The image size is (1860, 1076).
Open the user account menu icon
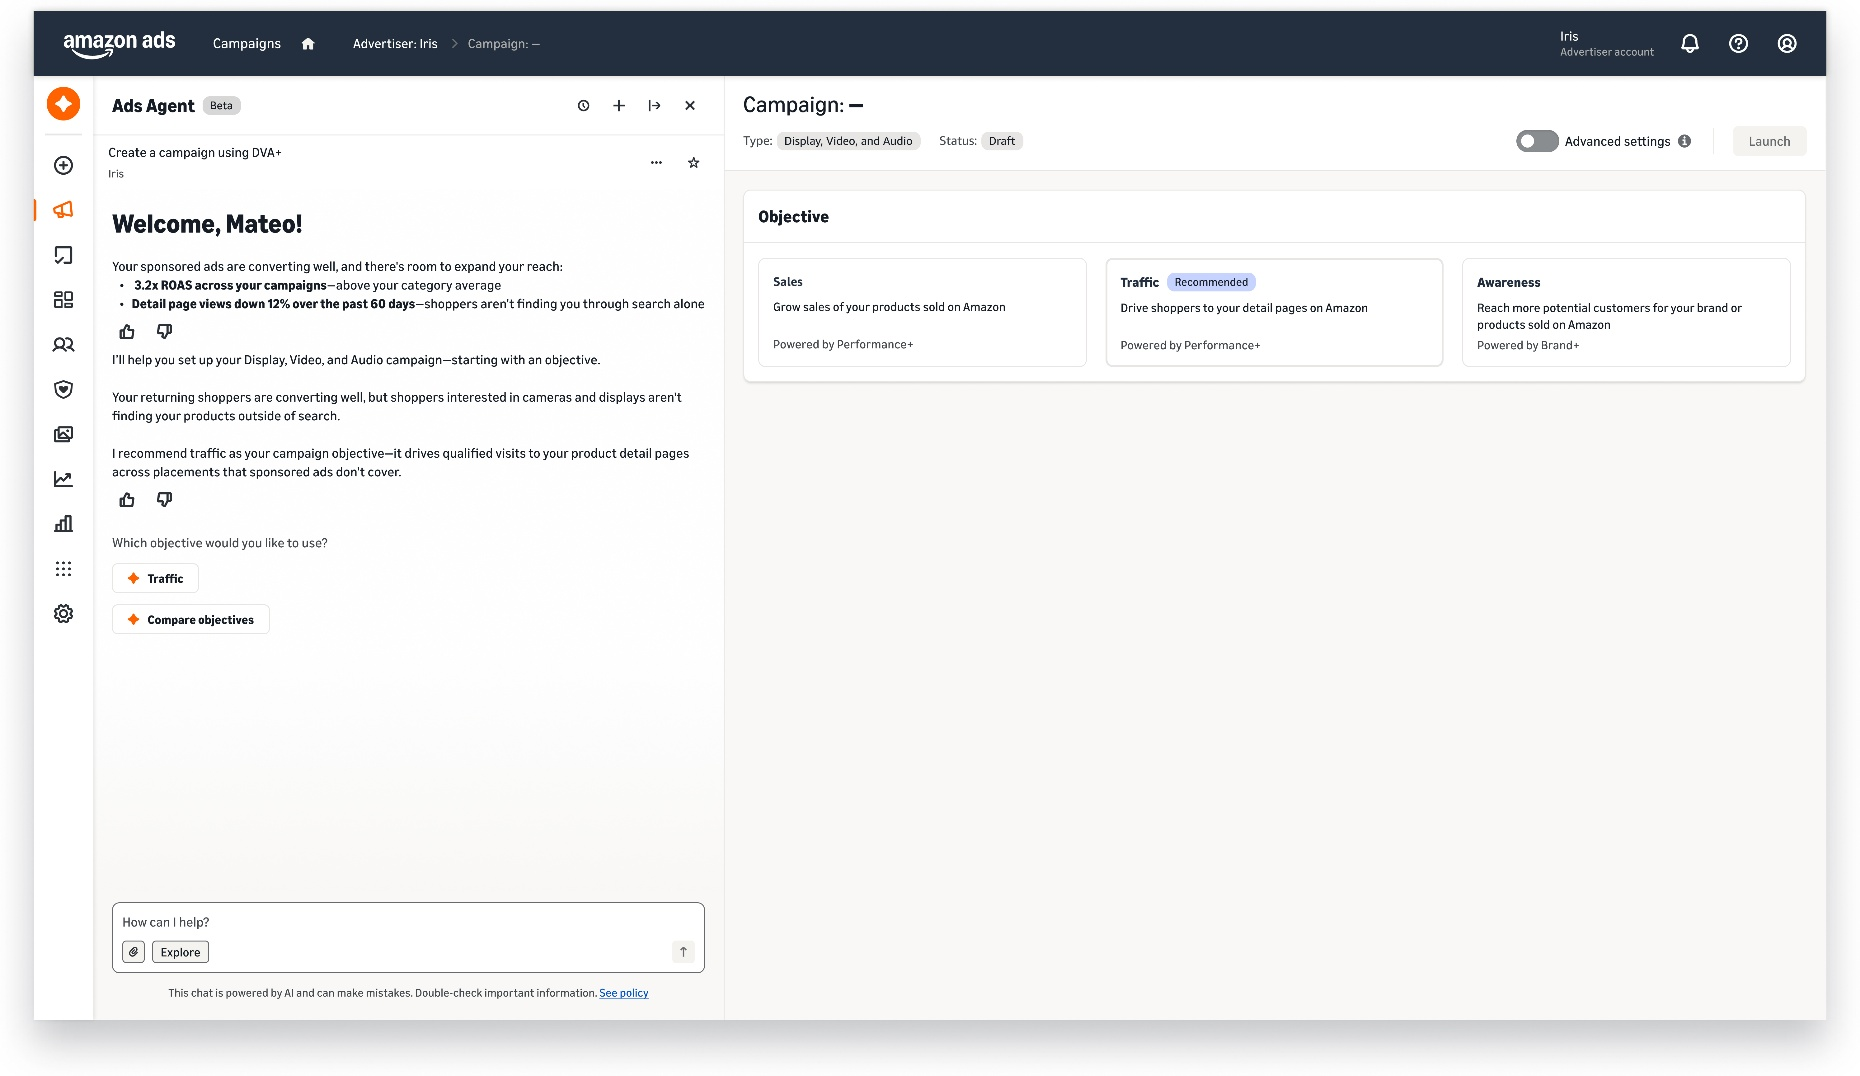click(1787, 44)
